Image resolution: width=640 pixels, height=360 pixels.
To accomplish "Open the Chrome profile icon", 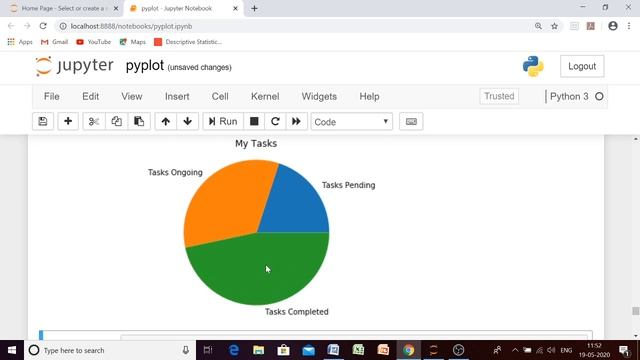I will pos(613,26).
